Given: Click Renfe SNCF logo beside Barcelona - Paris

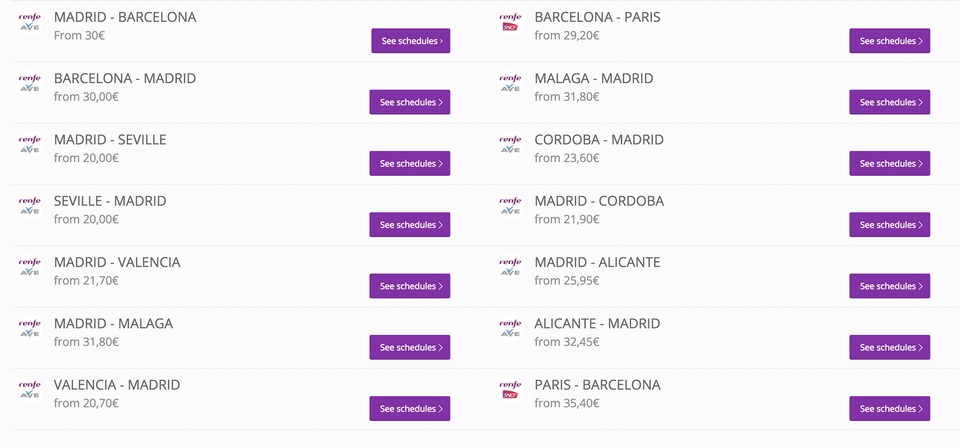Looking at the screenshot, I should tap(510, 22).
